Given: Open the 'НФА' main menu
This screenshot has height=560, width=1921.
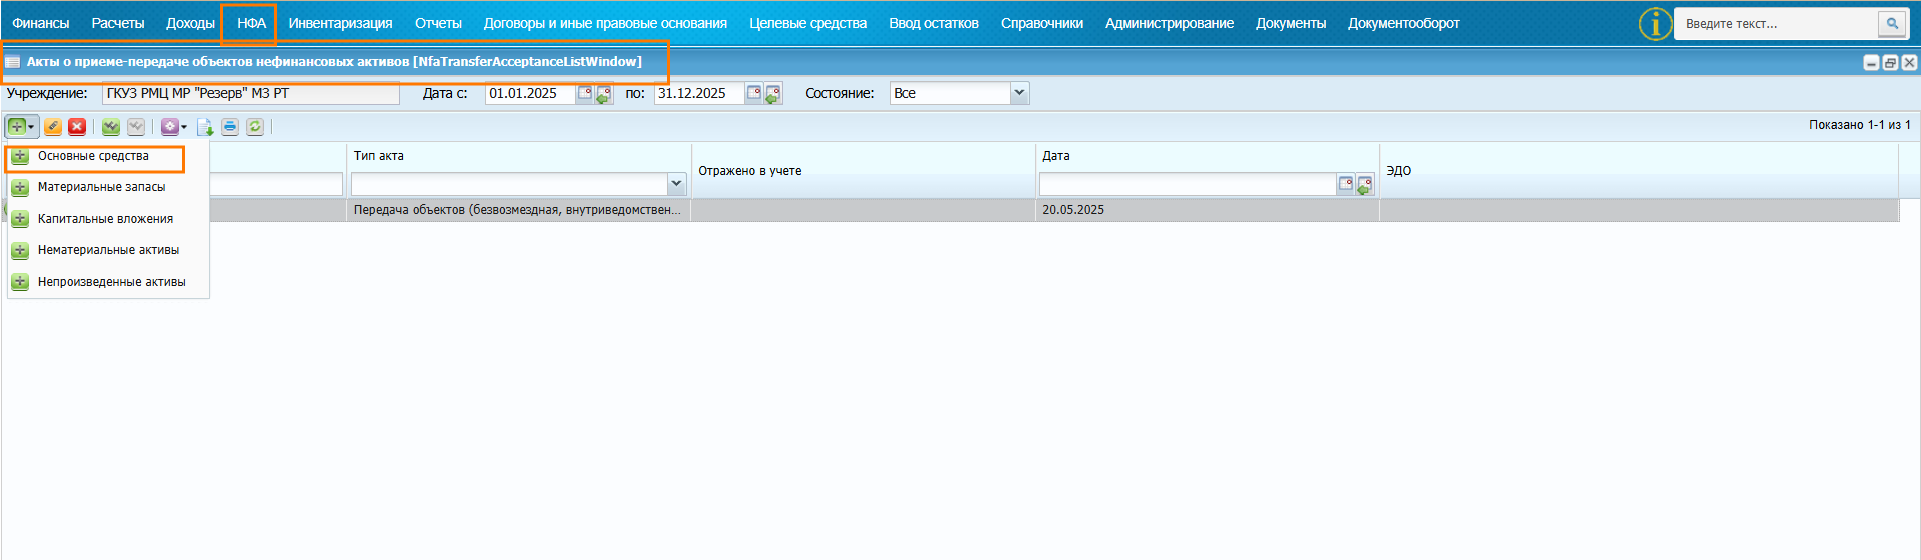Looking at the screenshot, I should [251, 23].
